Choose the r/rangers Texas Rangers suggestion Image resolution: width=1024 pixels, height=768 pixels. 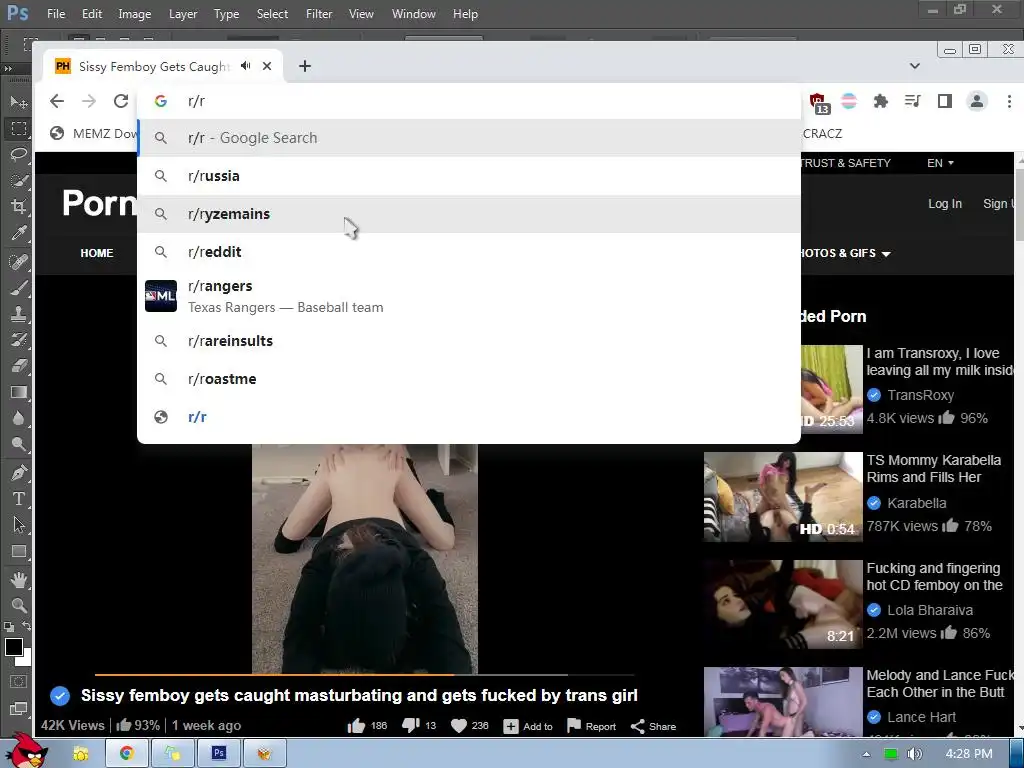click(469, 296)
